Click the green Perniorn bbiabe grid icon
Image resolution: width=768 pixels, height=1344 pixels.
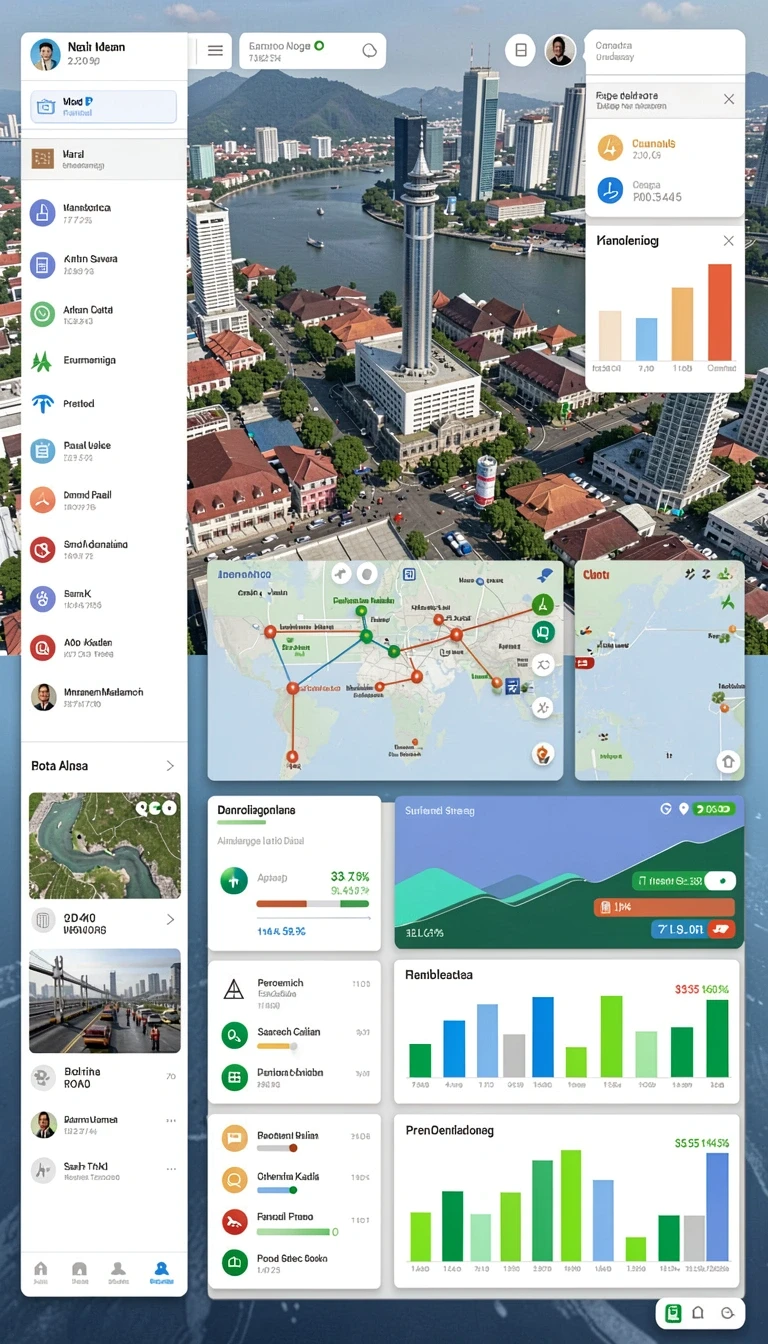(x=233, y=1077)
